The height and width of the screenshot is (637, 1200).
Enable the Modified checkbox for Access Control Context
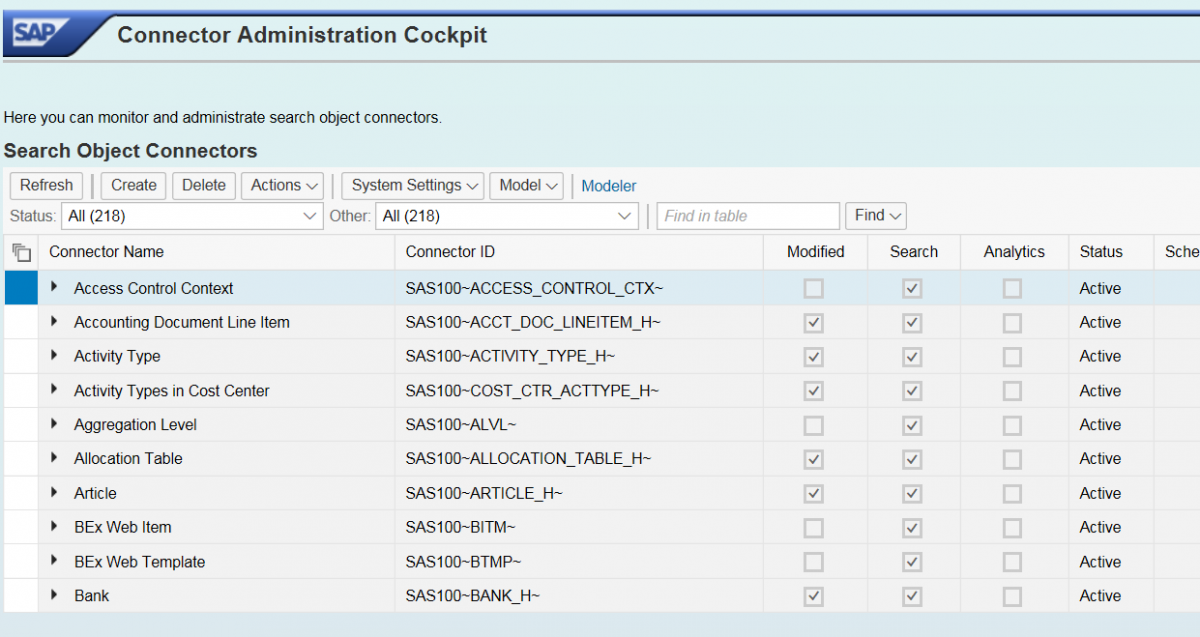tap(813, 288)
